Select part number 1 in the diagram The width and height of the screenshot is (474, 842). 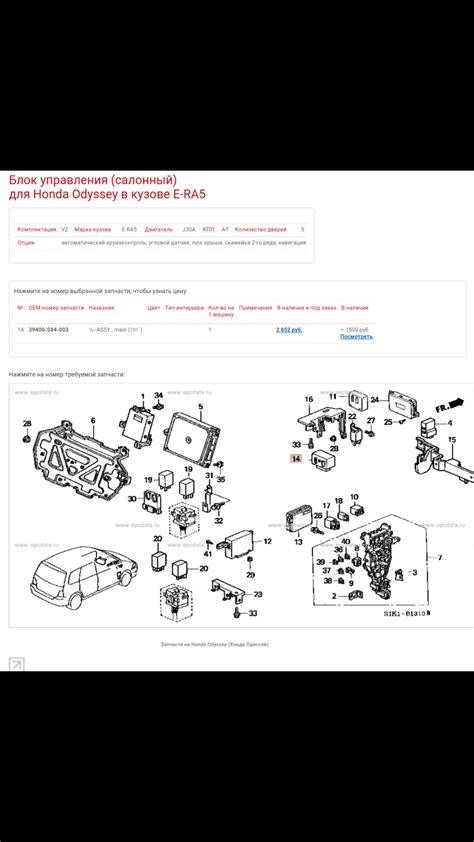[x=143, y=396]
